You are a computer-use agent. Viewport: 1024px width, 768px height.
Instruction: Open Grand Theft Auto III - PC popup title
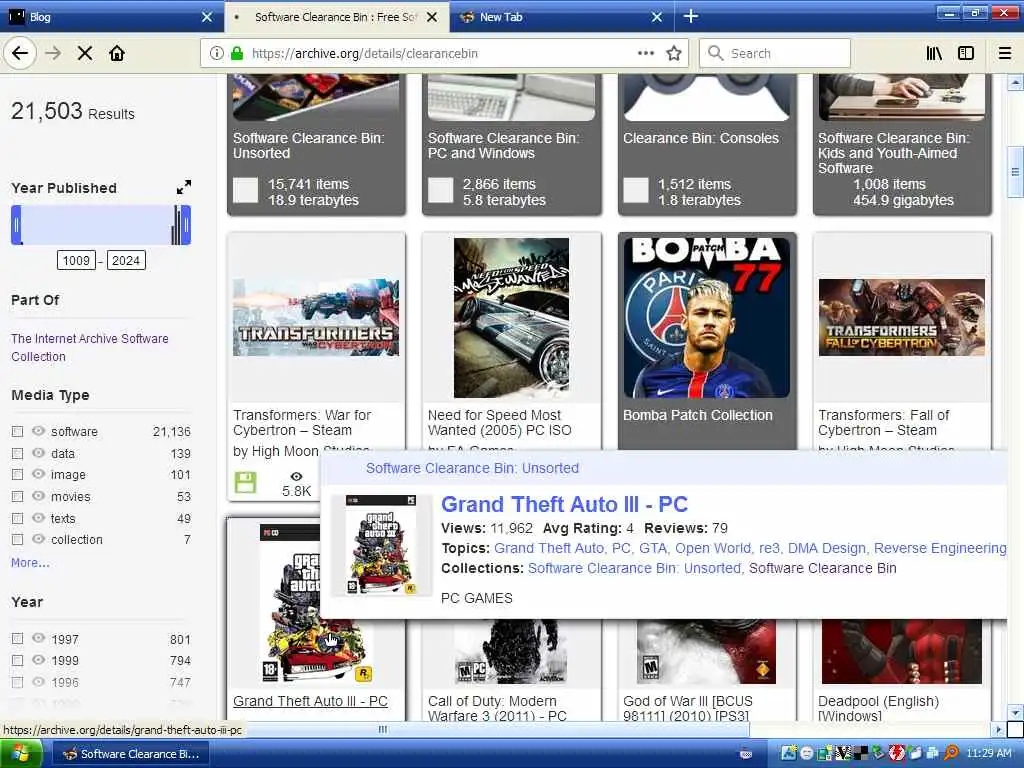pos(564,504)
